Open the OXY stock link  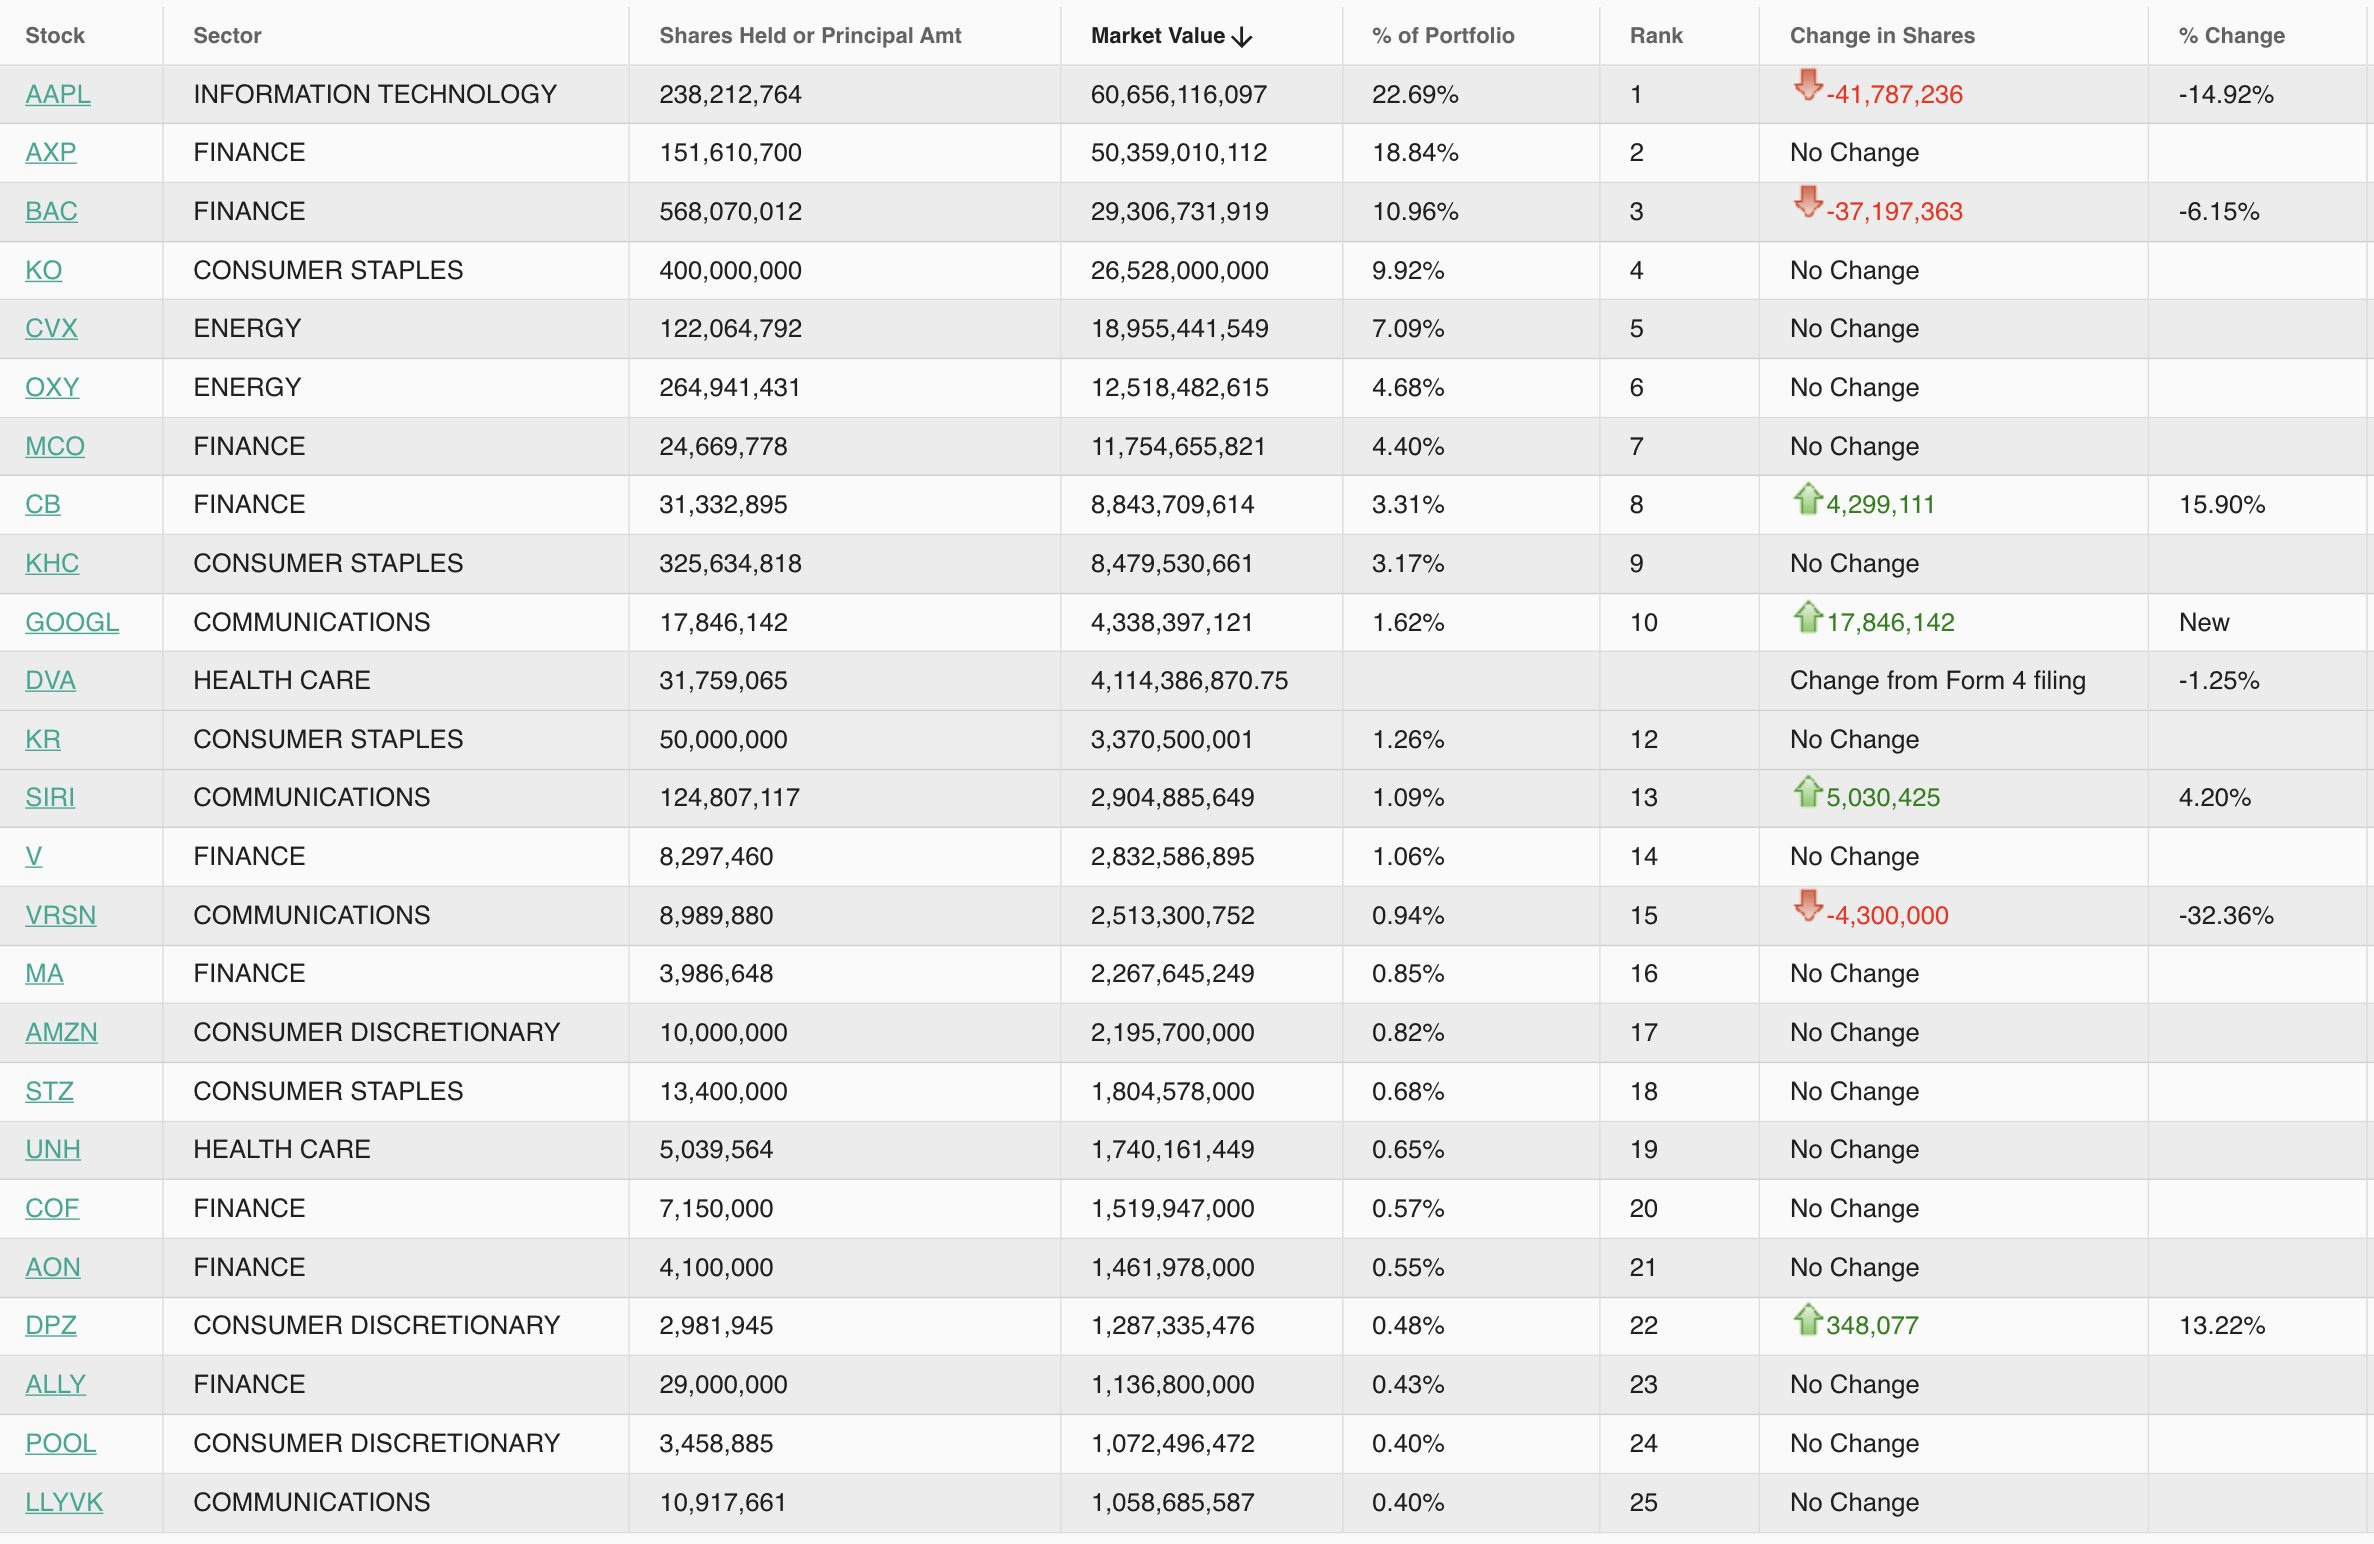coord(52,387)
